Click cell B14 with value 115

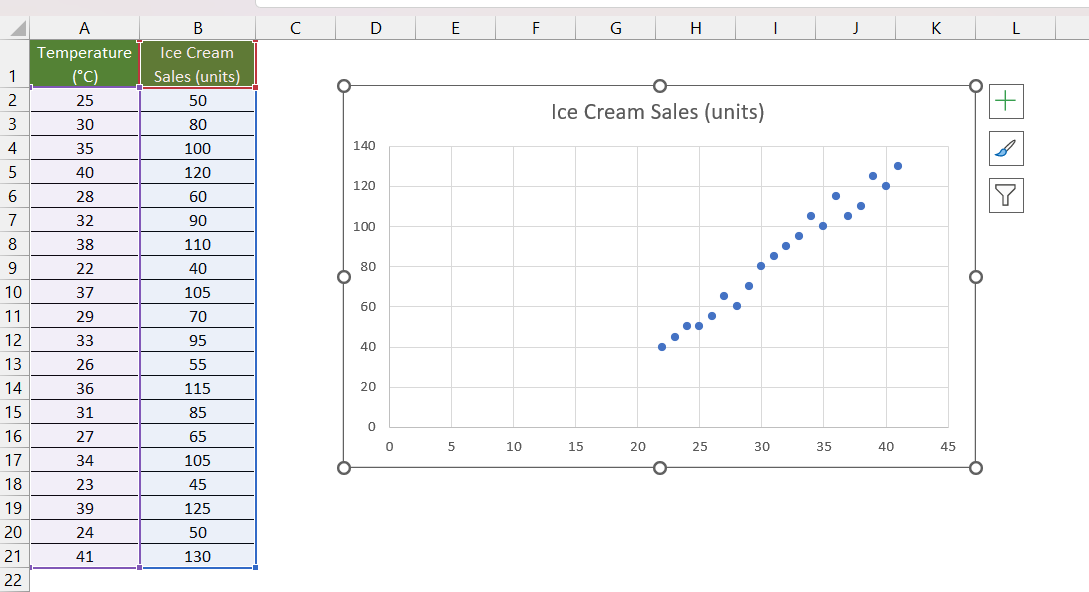click(x=198, y=388)
